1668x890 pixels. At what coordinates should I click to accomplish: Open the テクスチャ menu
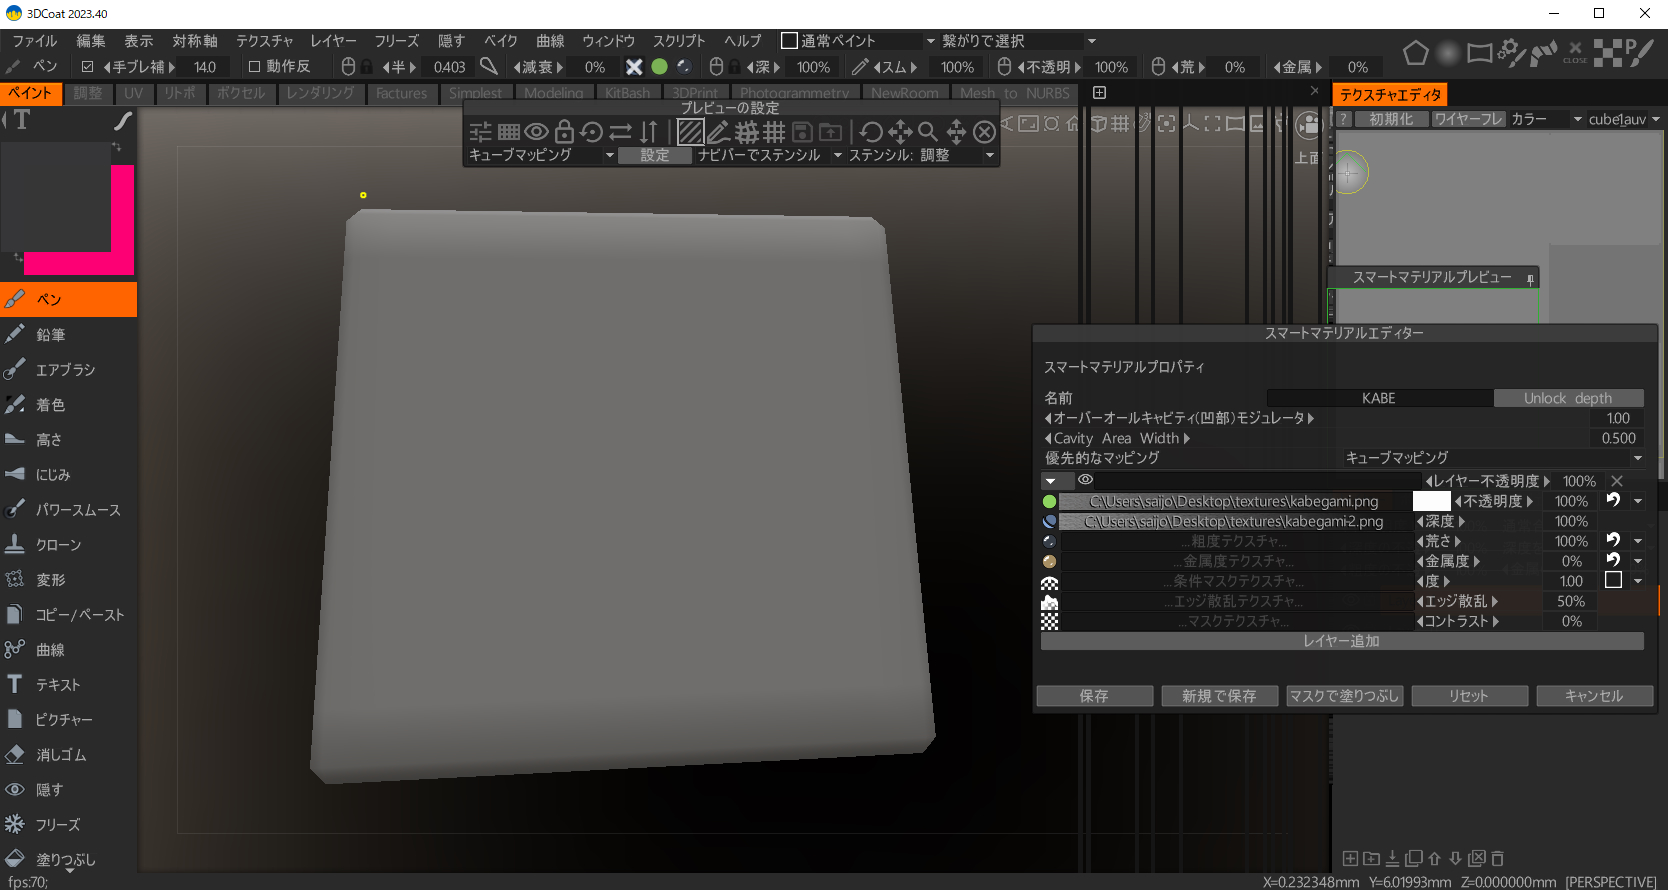(x=264, y=41)
